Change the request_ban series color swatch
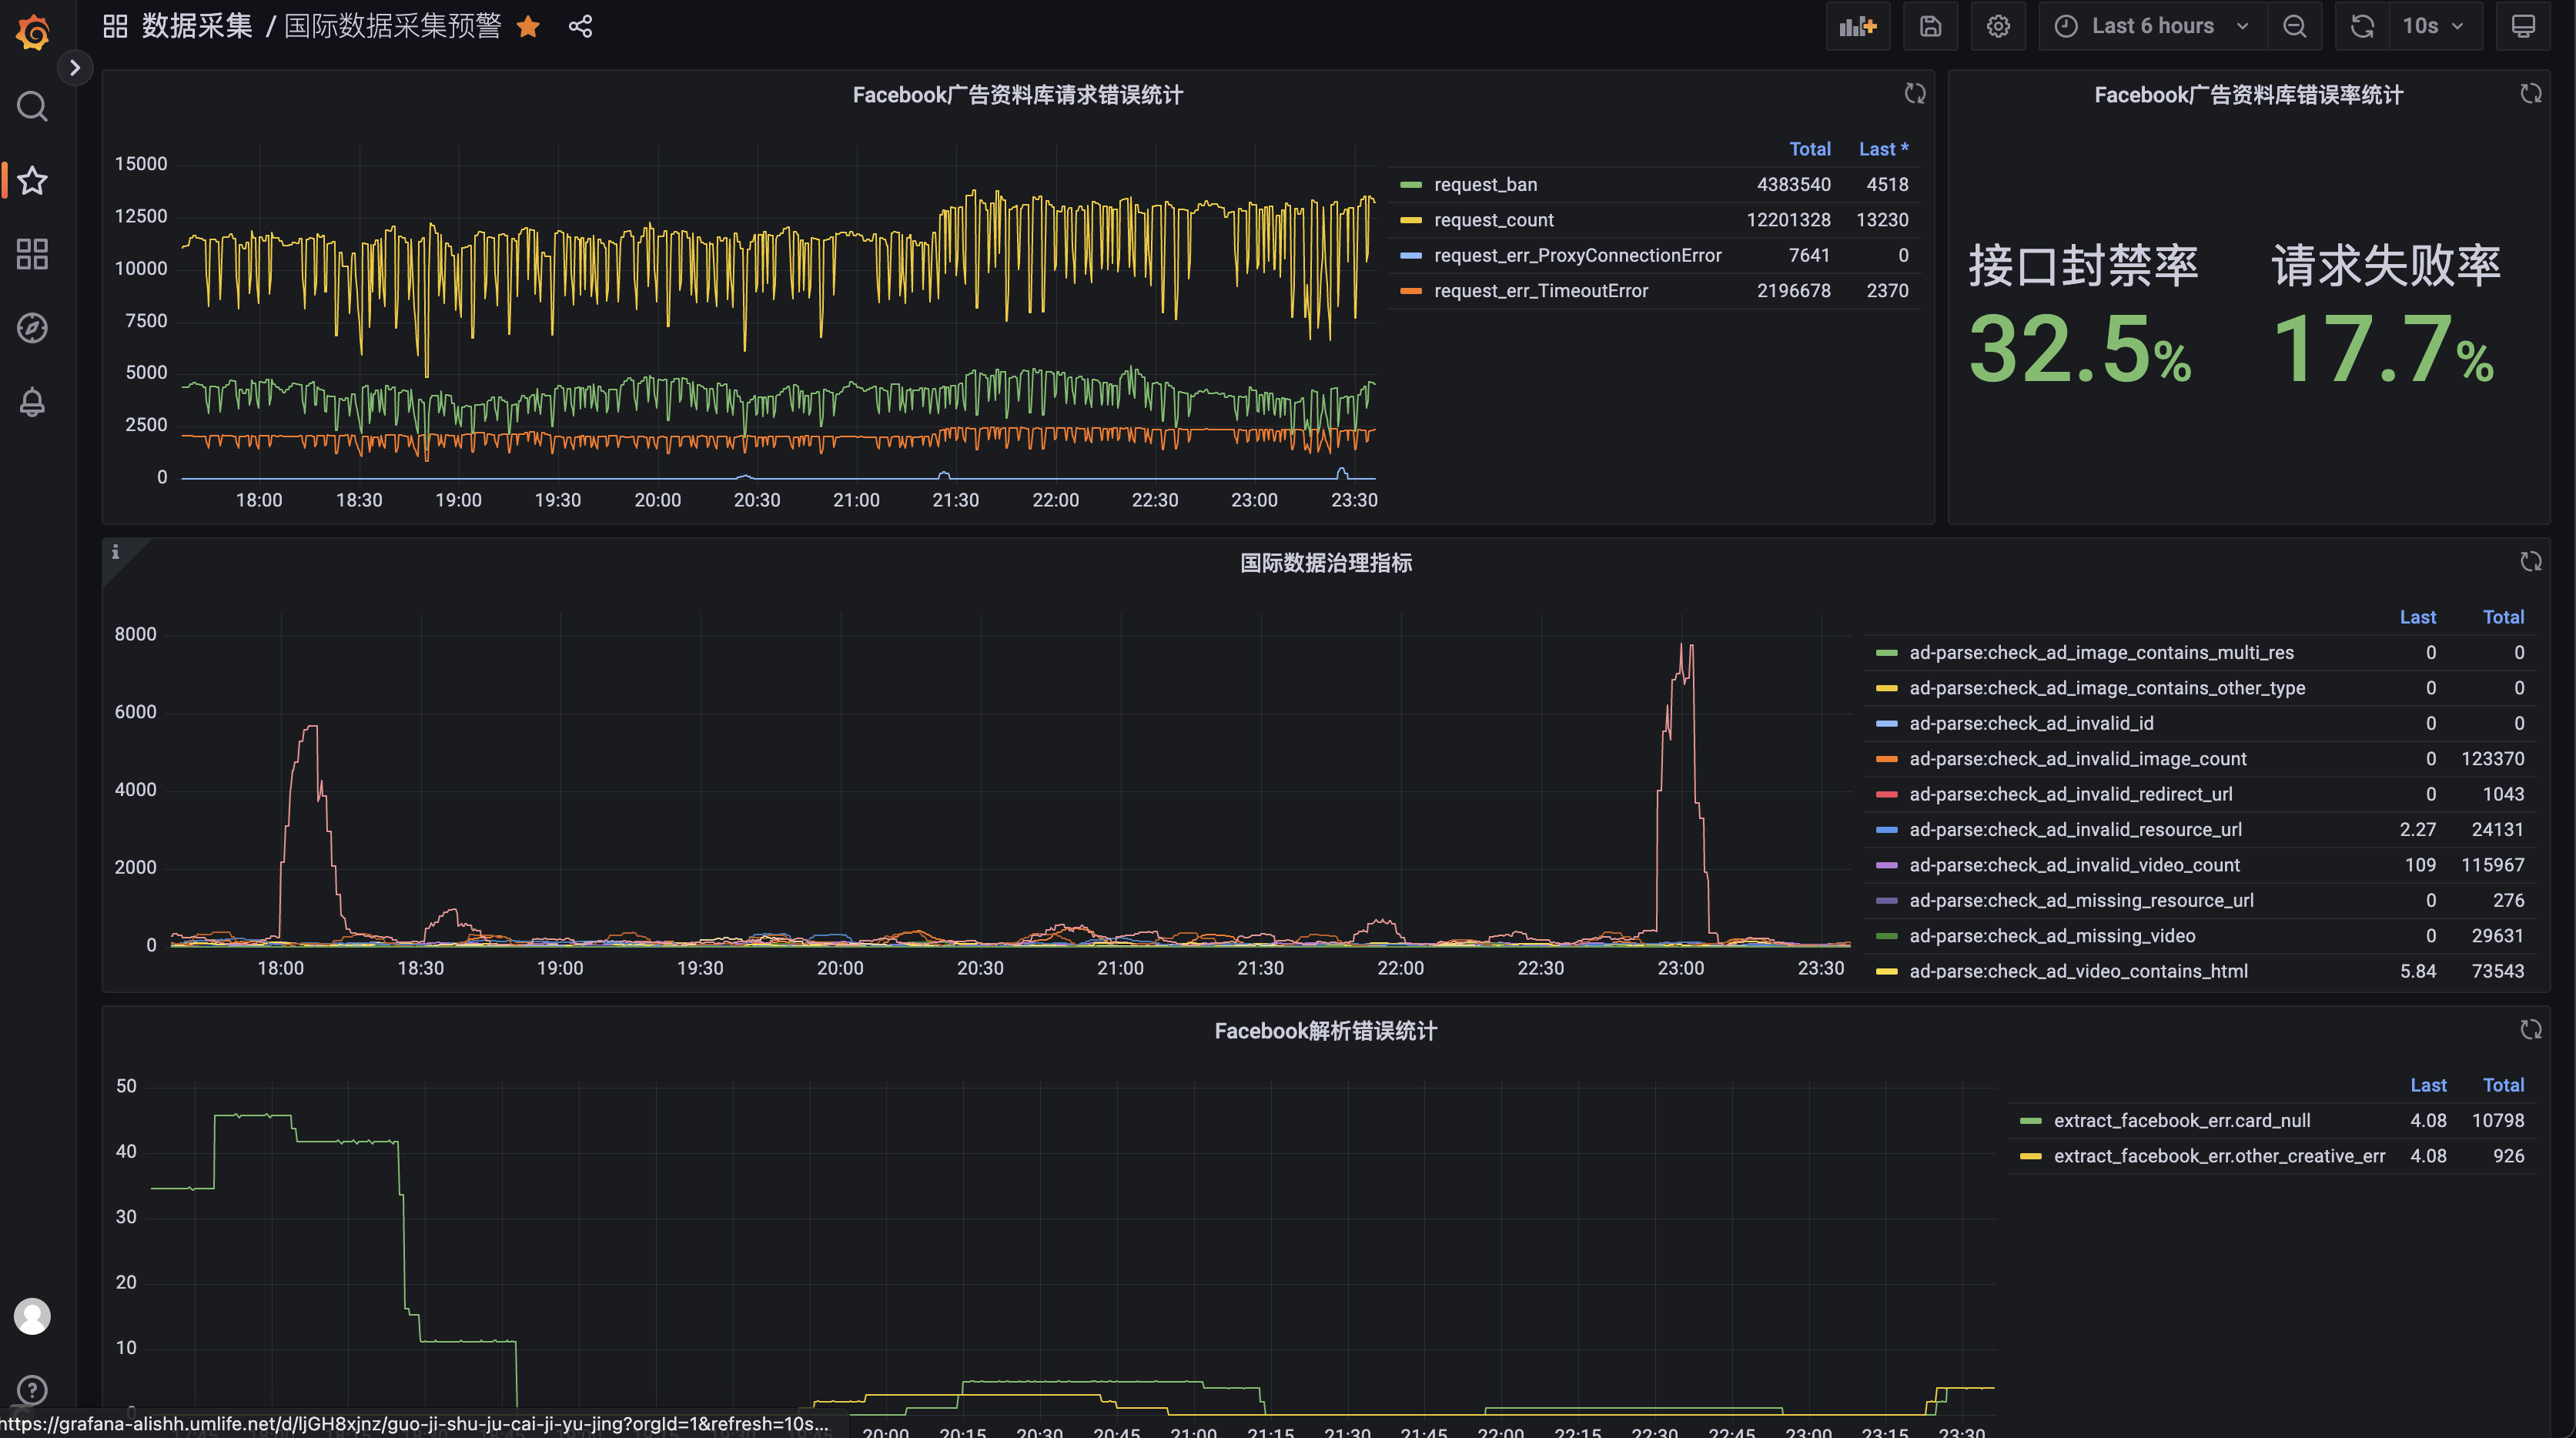This screenshot has height=1438, width=2576. pos(1410,184)
